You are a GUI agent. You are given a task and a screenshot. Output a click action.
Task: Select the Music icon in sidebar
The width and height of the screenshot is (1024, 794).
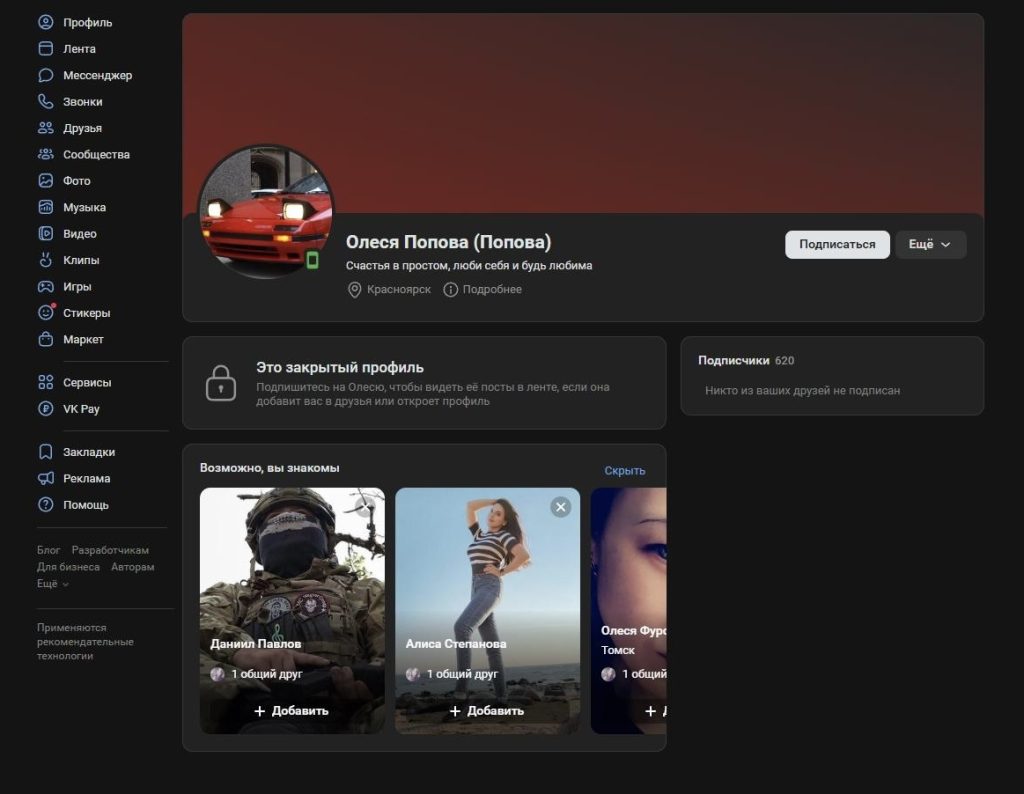pyautogui.click(x=45, y=207)
